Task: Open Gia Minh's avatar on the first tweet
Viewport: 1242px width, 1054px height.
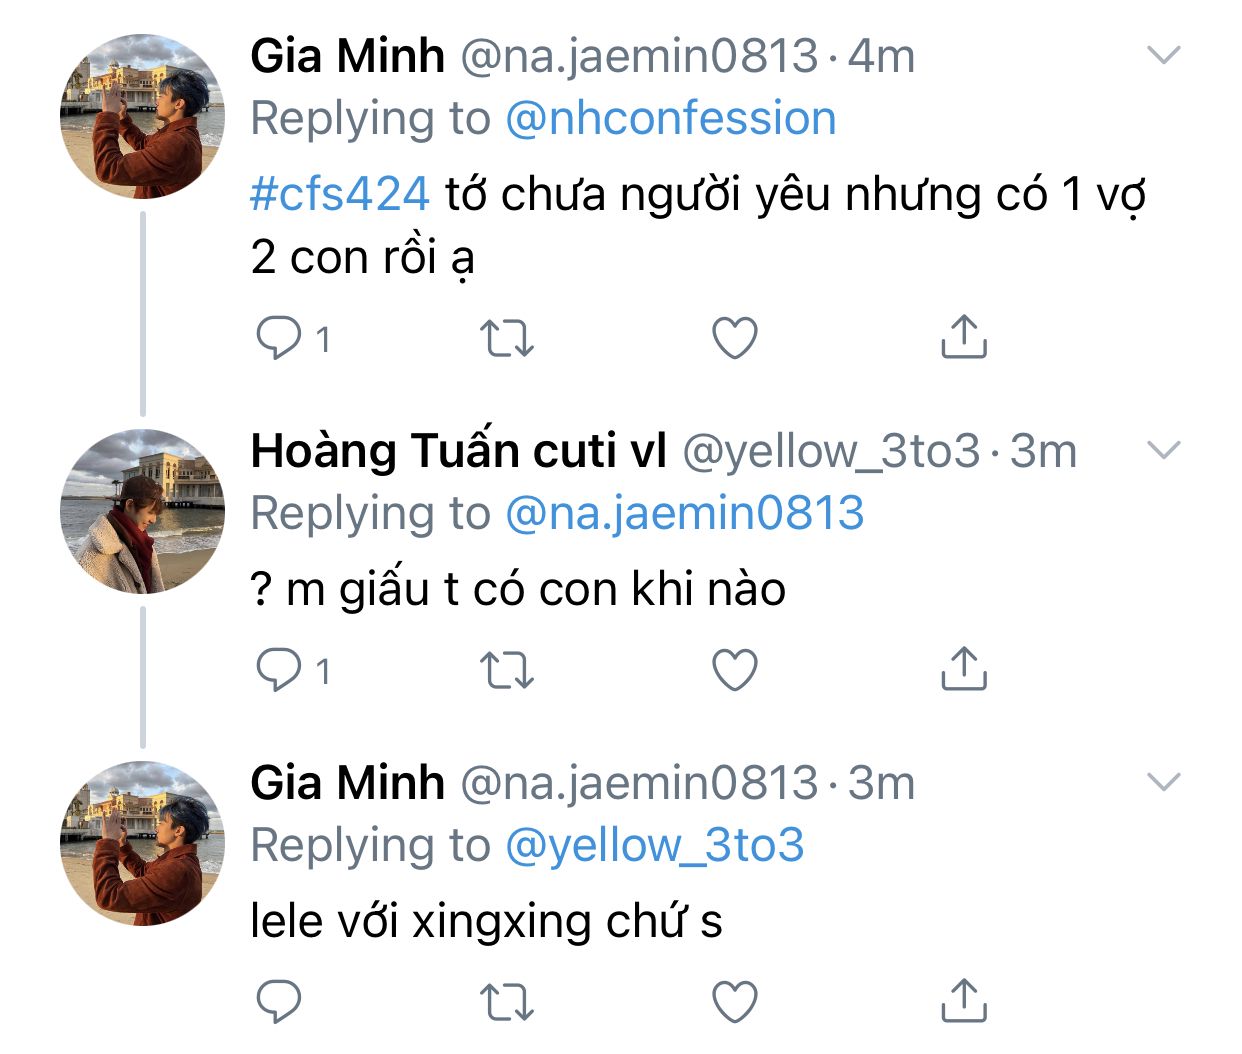Action: tap(142, 116)
